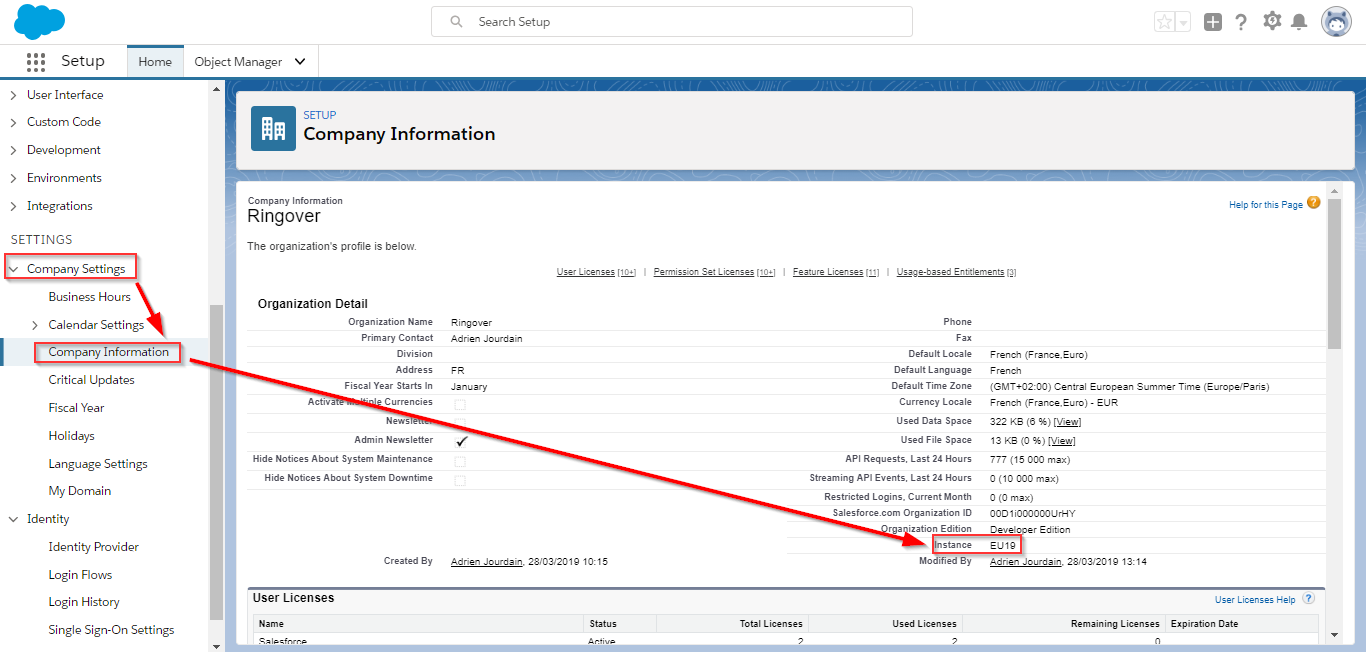This screenshot has width=1366, height=652.
Task: Toggle the Activate Multiple Currencies checkbox
Action: [x=460, y=404]
